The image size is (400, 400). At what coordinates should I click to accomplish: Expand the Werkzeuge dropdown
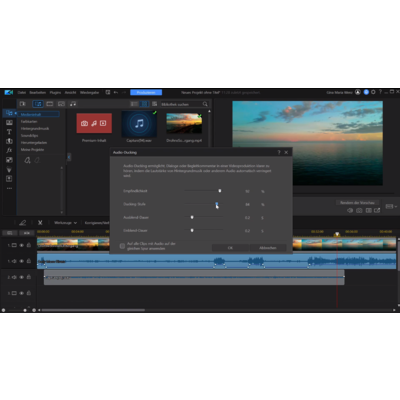65,222
